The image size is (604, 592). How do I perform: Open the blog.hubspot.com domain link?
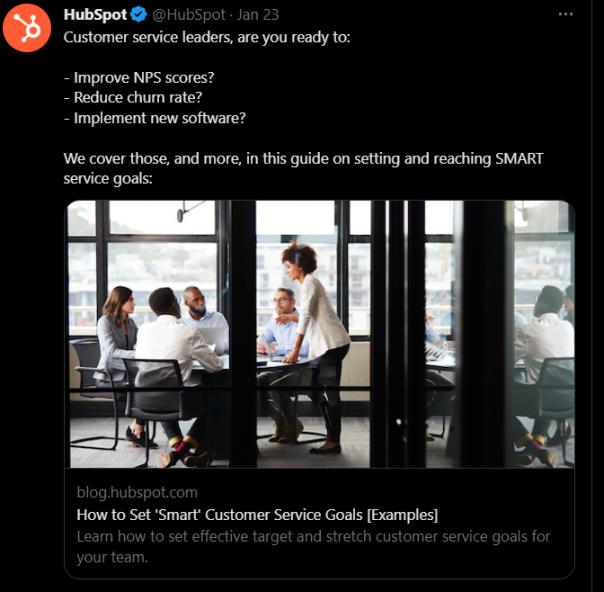coord(137,492)
